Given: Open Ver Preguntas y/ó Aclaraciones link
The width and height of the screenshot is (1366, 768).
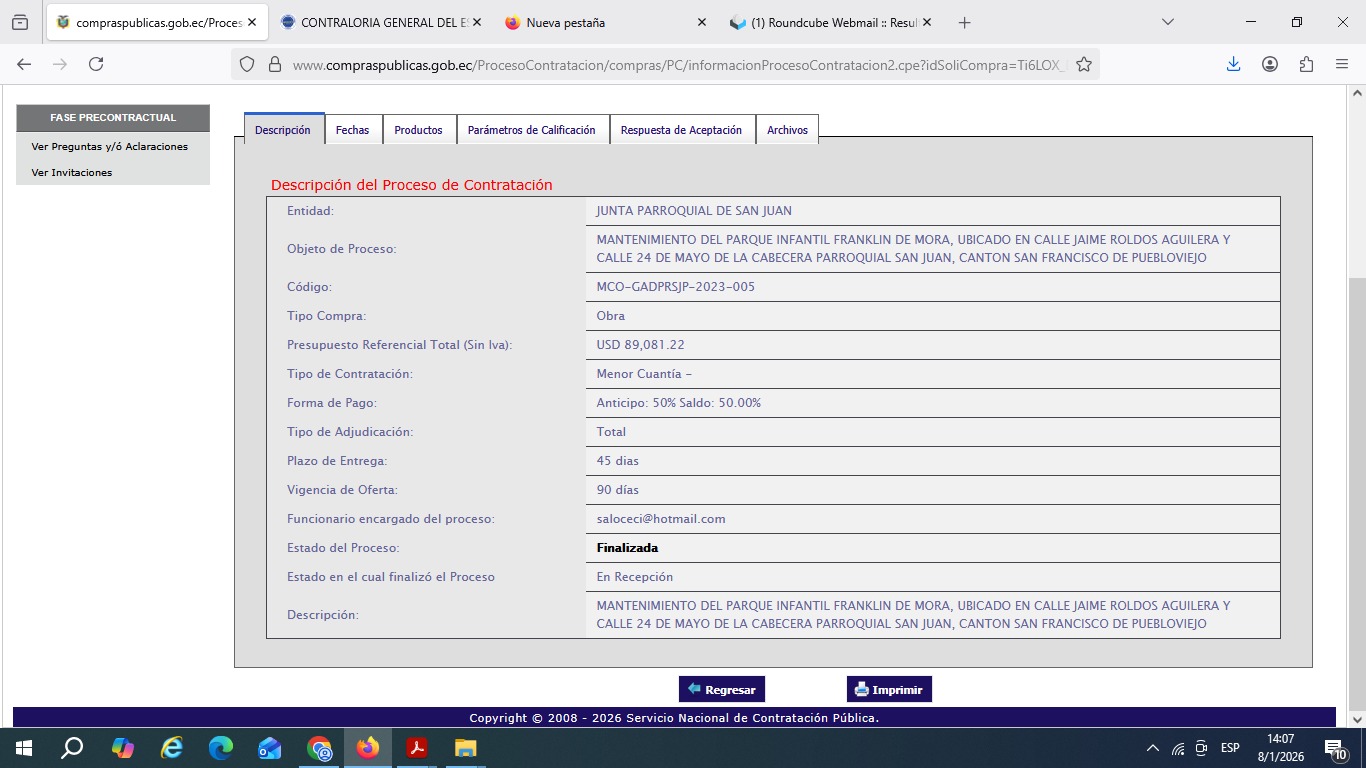Looking at the screenshot, I should [110, 146].
